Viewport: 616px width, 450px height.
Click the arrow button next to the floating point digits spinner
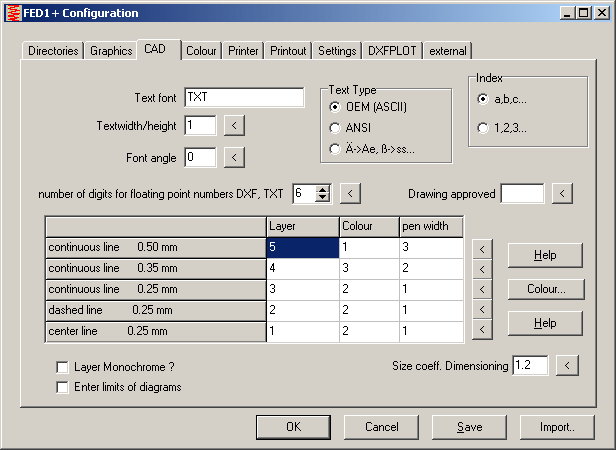[350, 193]
